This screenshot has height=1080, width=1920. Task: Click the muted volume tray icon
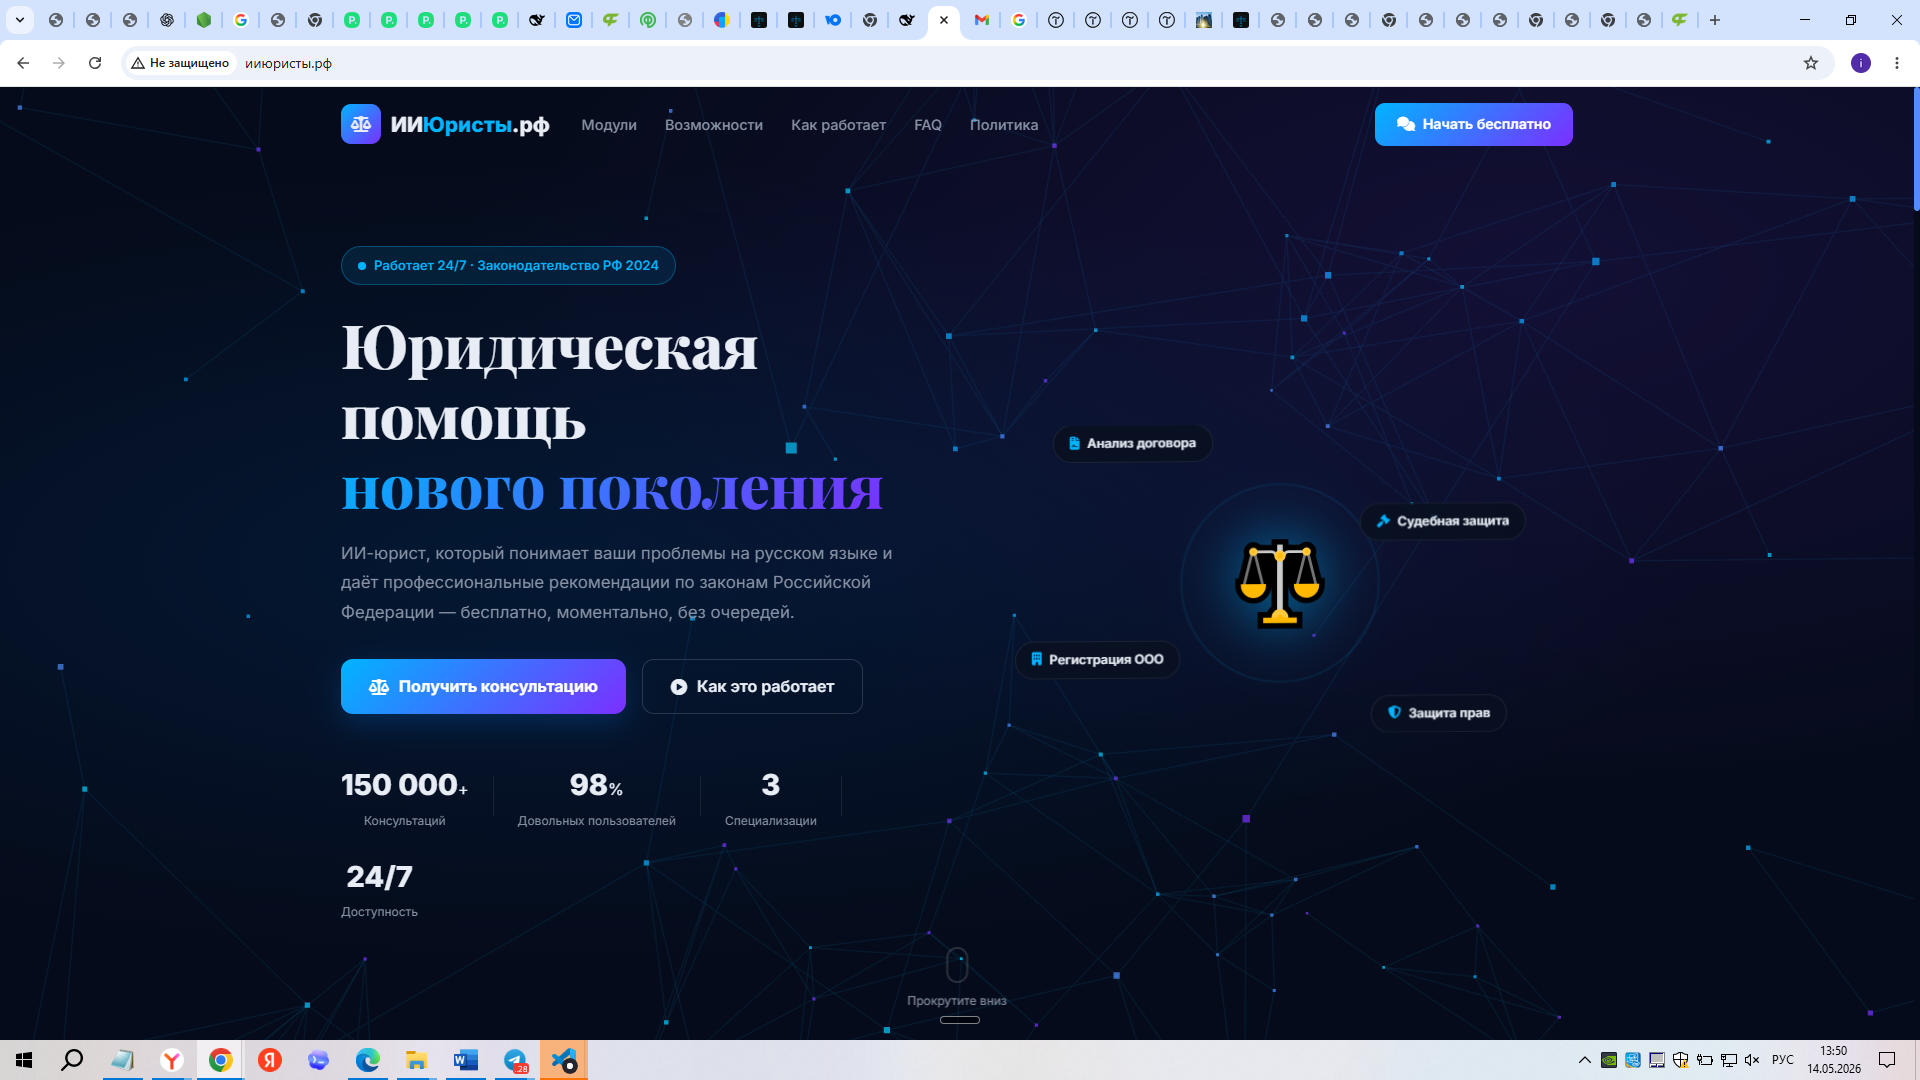[1752, 1060]
